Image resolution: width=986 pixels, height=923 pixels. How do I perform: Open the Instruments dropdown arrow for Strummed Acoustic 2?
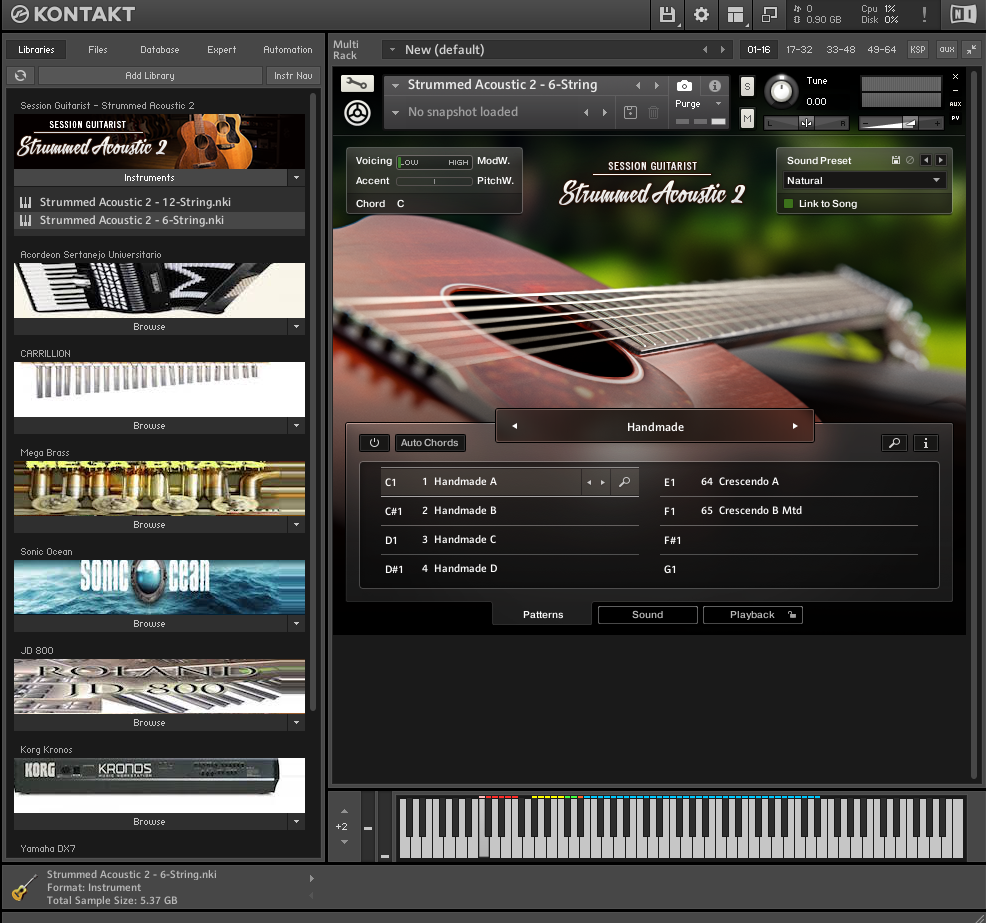296,178
